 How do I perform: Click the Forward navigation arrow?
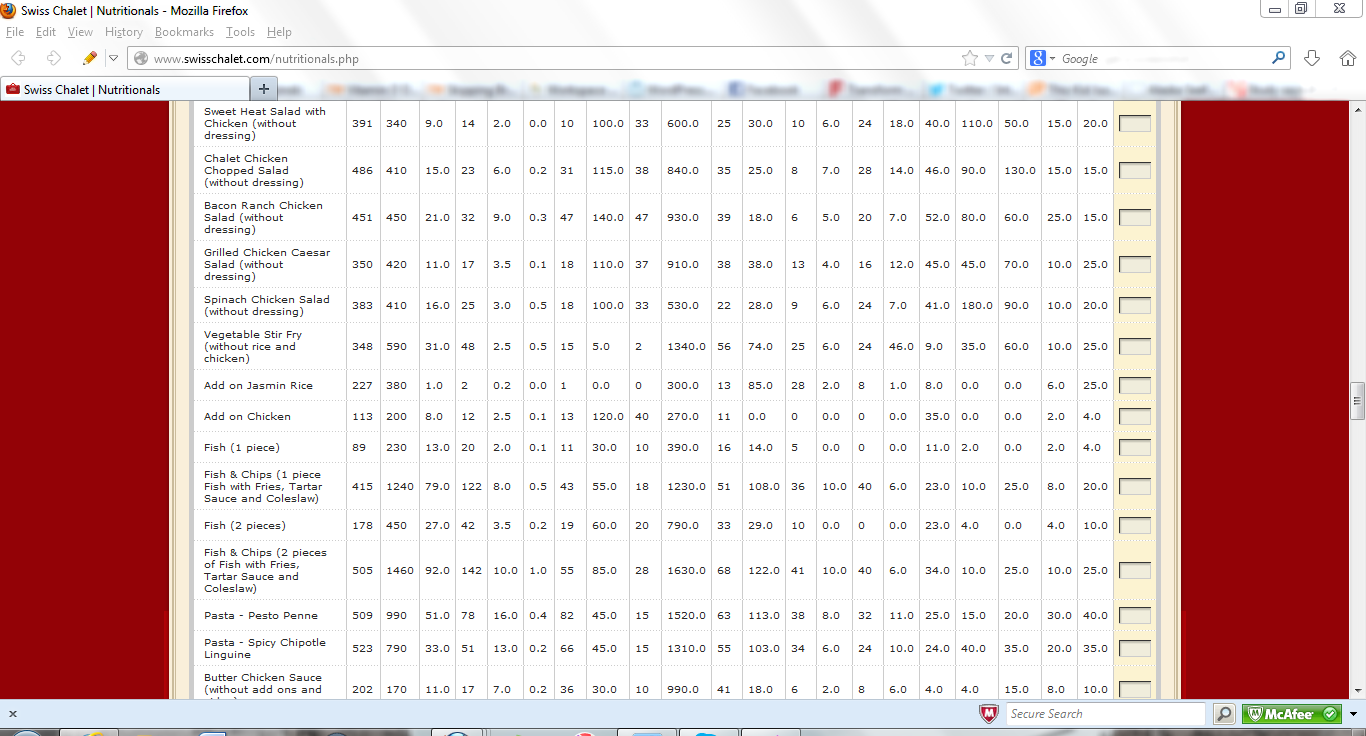pos(54,58)
